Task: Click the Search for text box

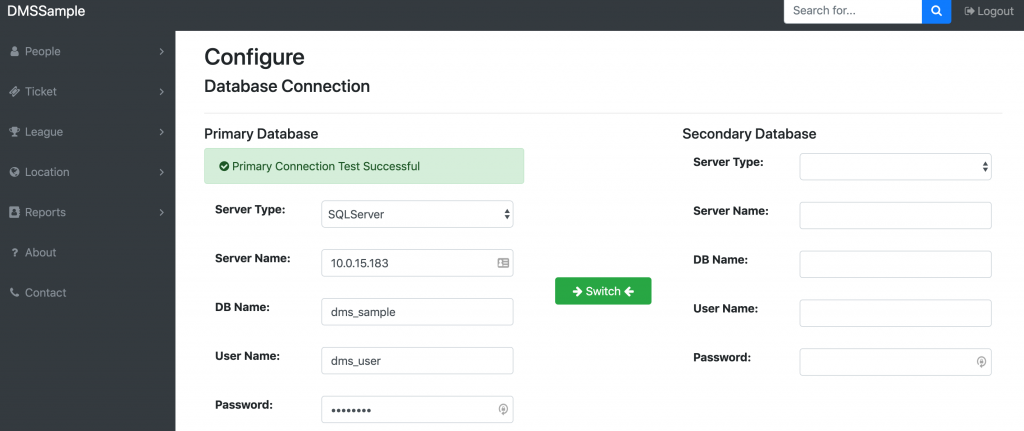Action: (x=852, y=11)
